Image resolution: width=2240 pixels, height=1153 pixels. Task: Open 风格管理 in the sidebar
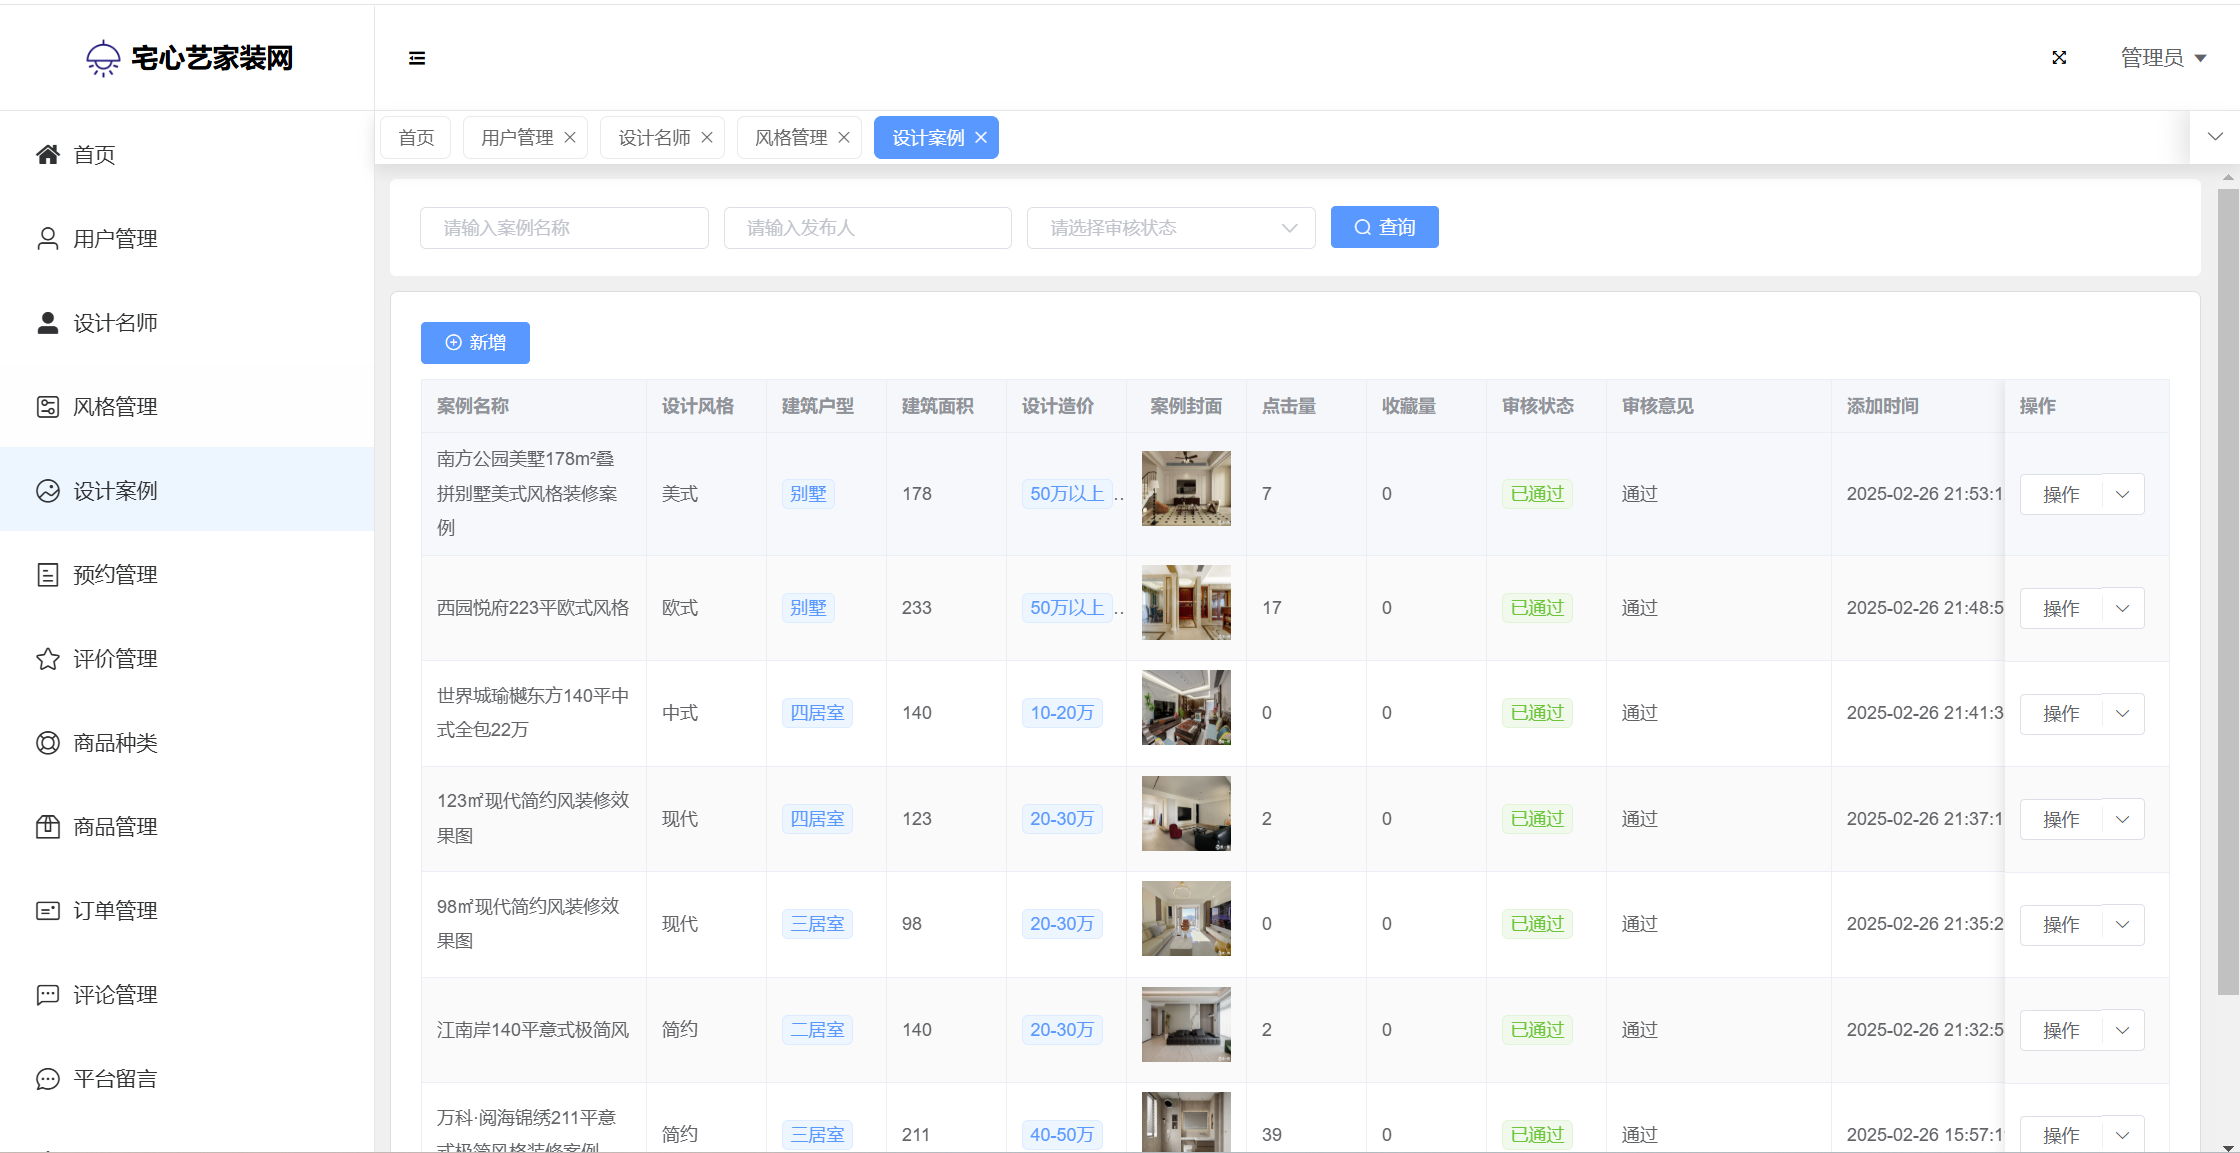click(115, 407)
